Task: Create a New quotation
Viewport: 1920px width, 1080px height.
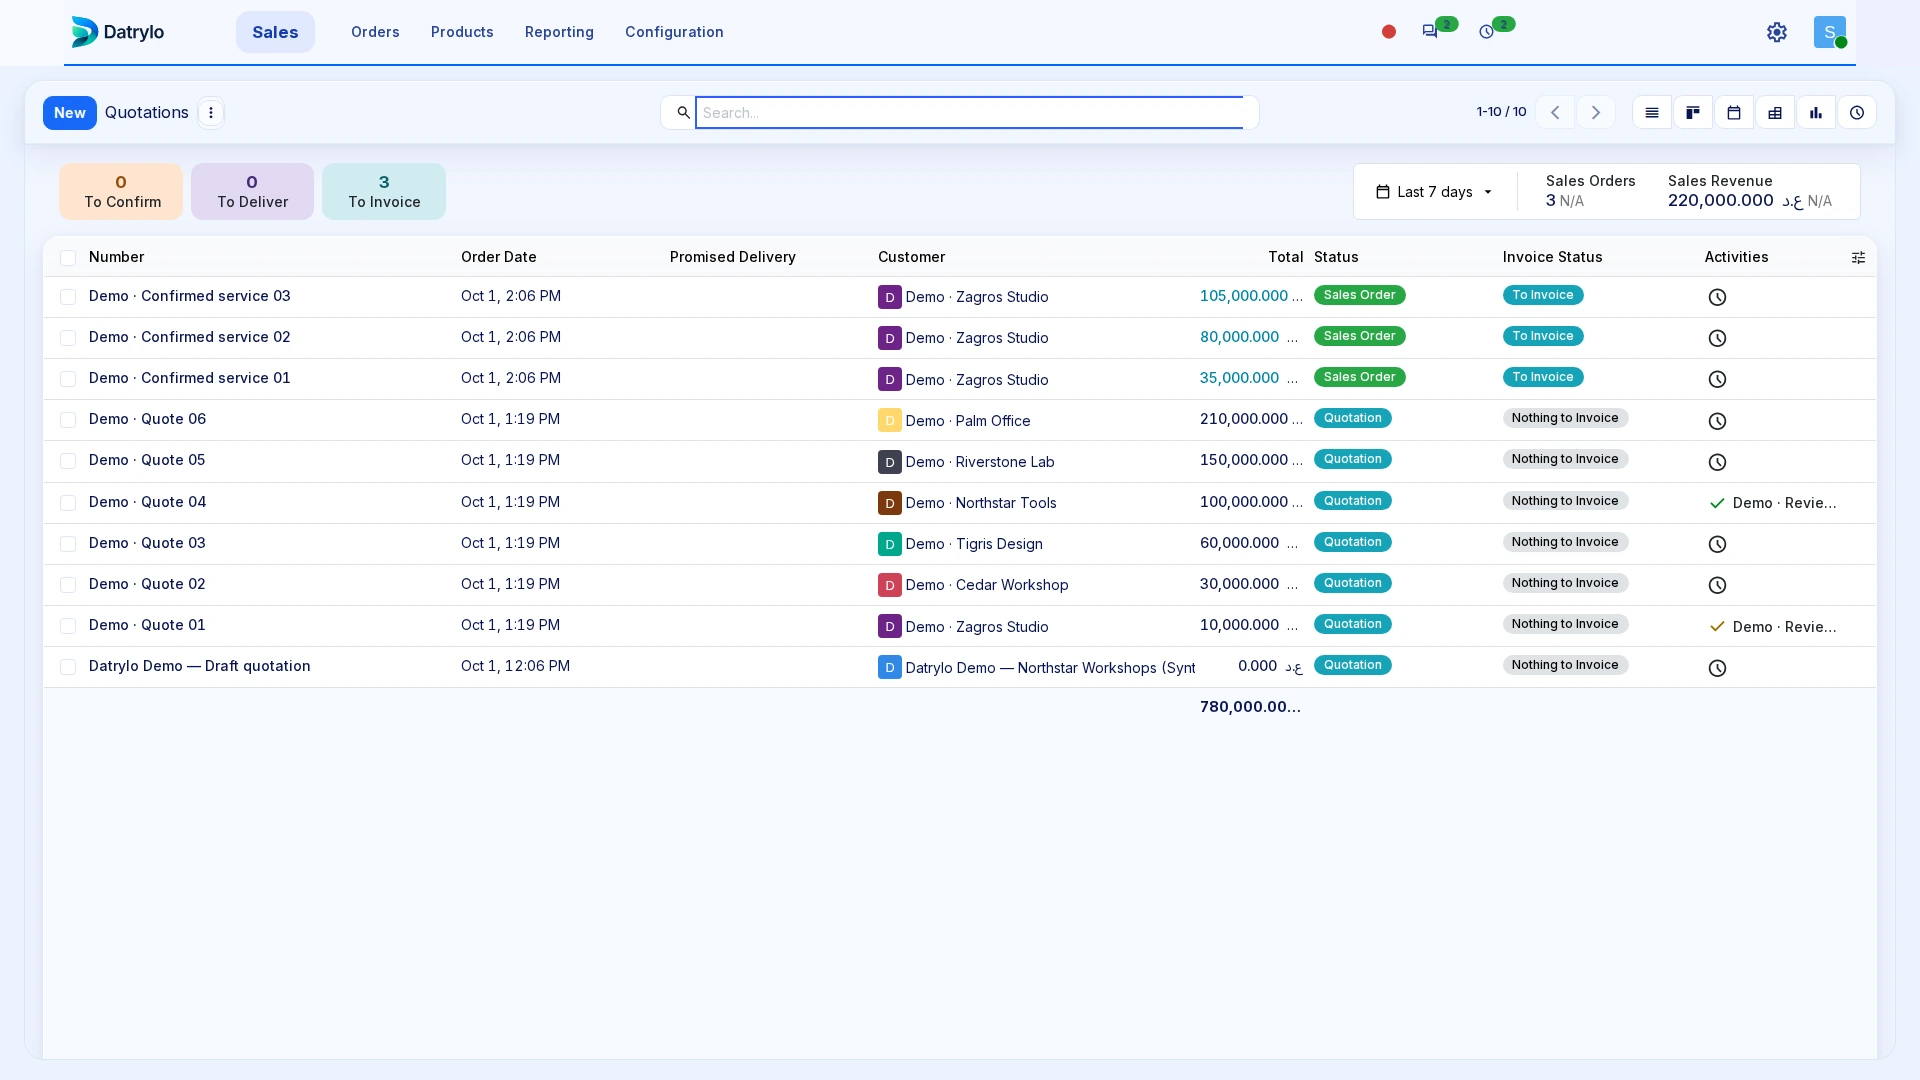Action: (x=70, y=113)
